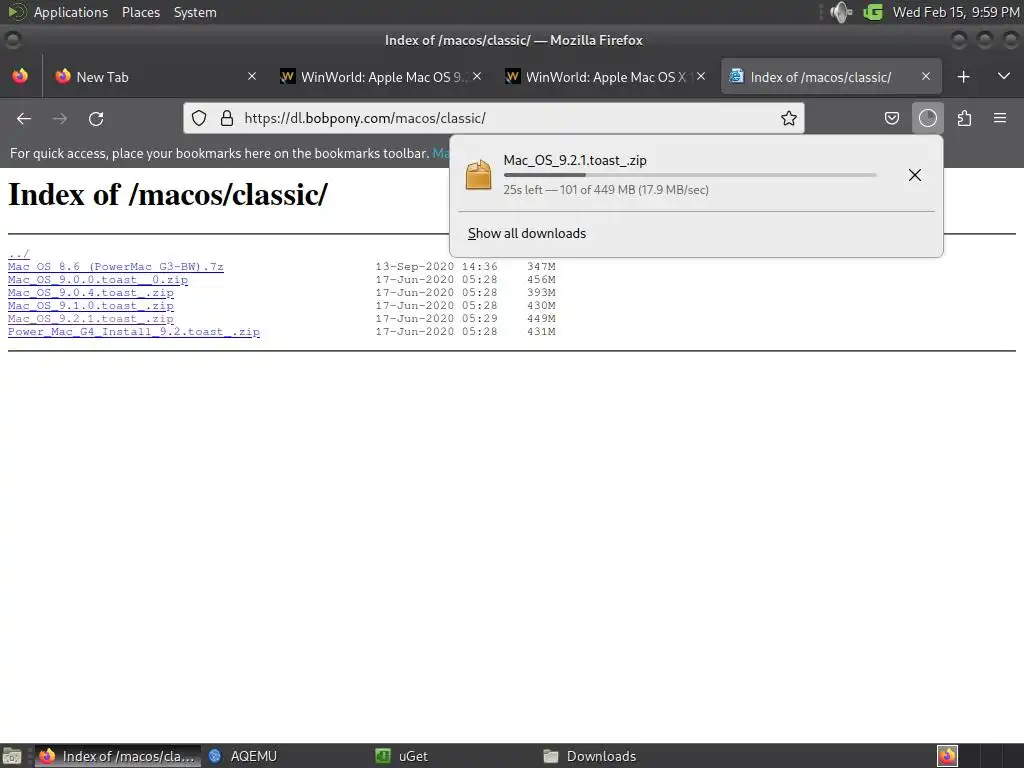This screenshot has height=768, width=1024.
Task: Open the Places menu
Action: point(141,12)
